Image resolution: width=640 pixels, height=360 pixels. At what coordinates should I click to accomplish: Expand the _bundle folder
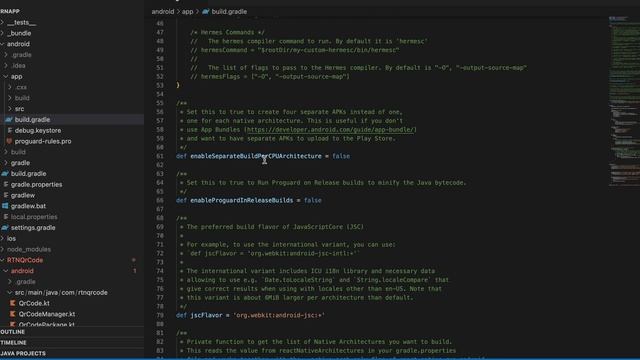click(x=2, y=33)
